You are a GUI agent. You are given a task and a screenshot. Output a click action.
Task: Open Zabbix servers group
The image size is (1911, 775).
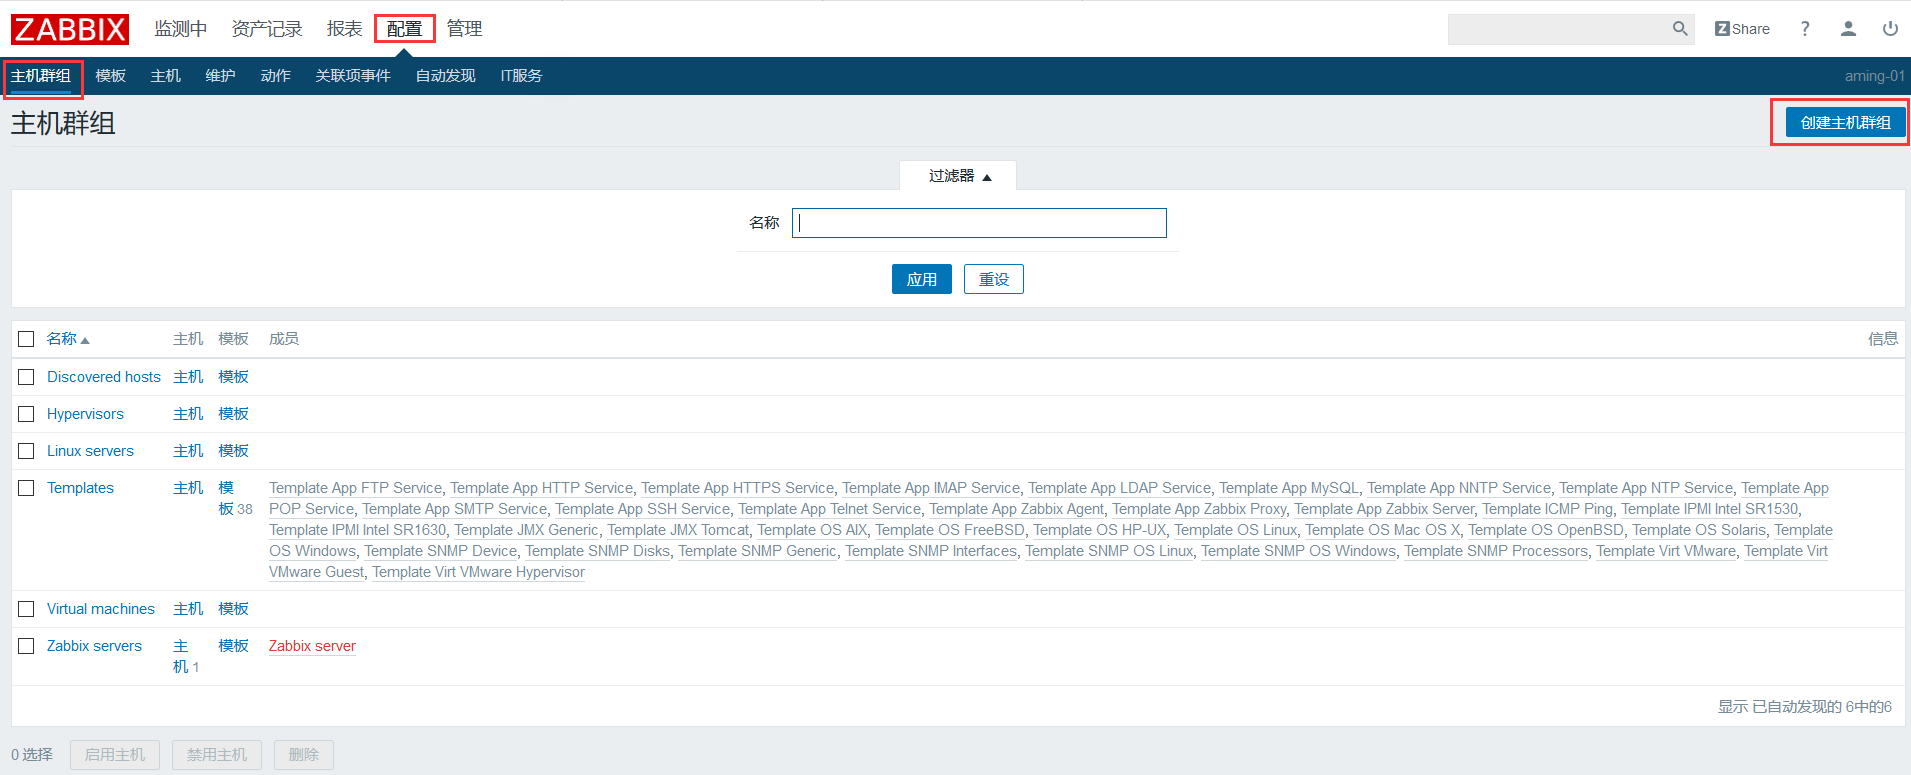point(94,646)
